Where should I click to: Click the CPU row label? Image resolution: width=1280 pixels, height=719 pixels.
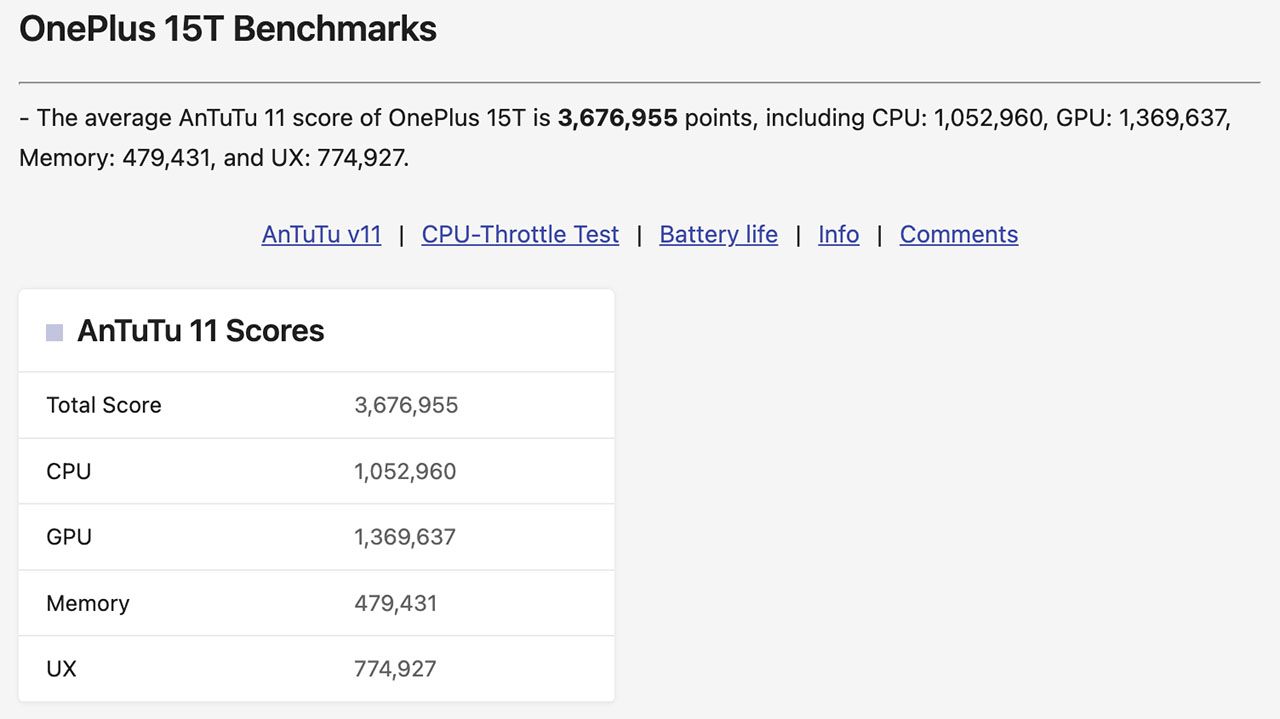click(x=69, y=471)
